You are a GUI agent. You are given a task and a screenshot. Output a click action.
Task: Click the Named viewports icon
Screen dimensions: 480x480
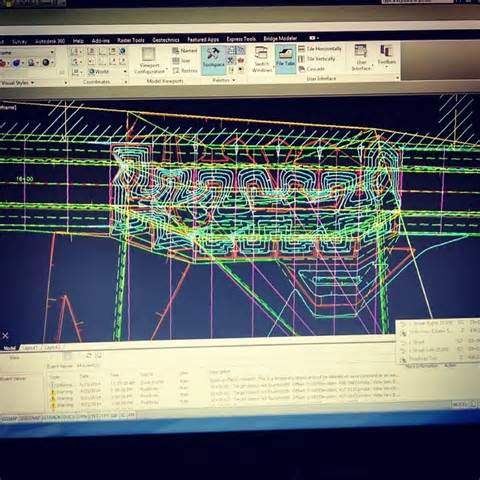(176, 50)
